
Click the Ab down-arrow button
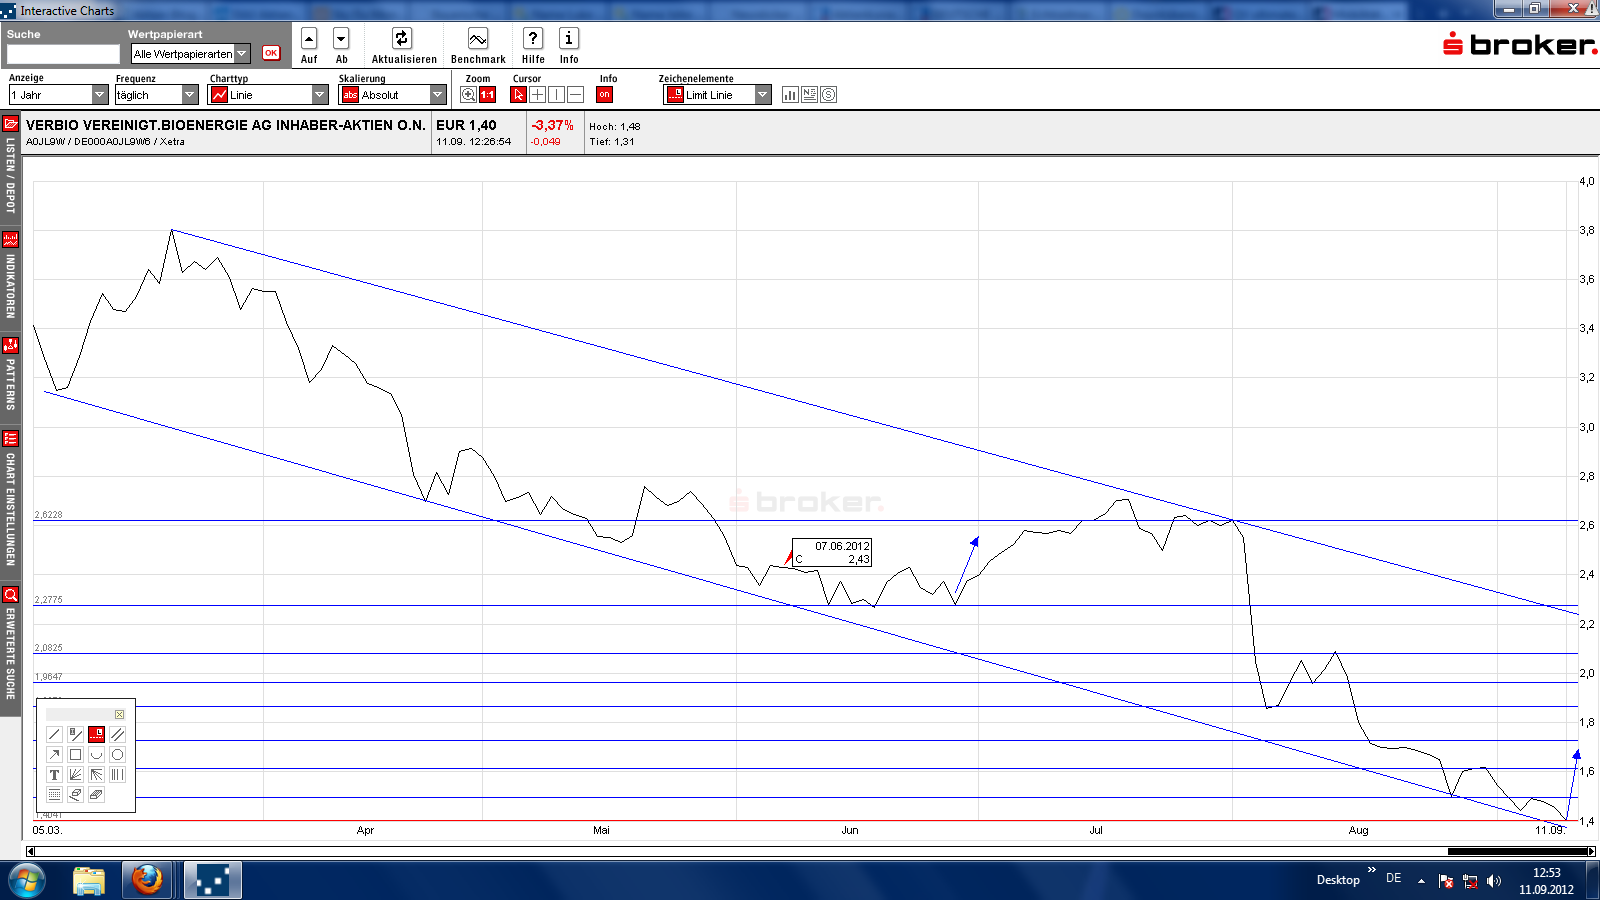(x=341, y=39)
